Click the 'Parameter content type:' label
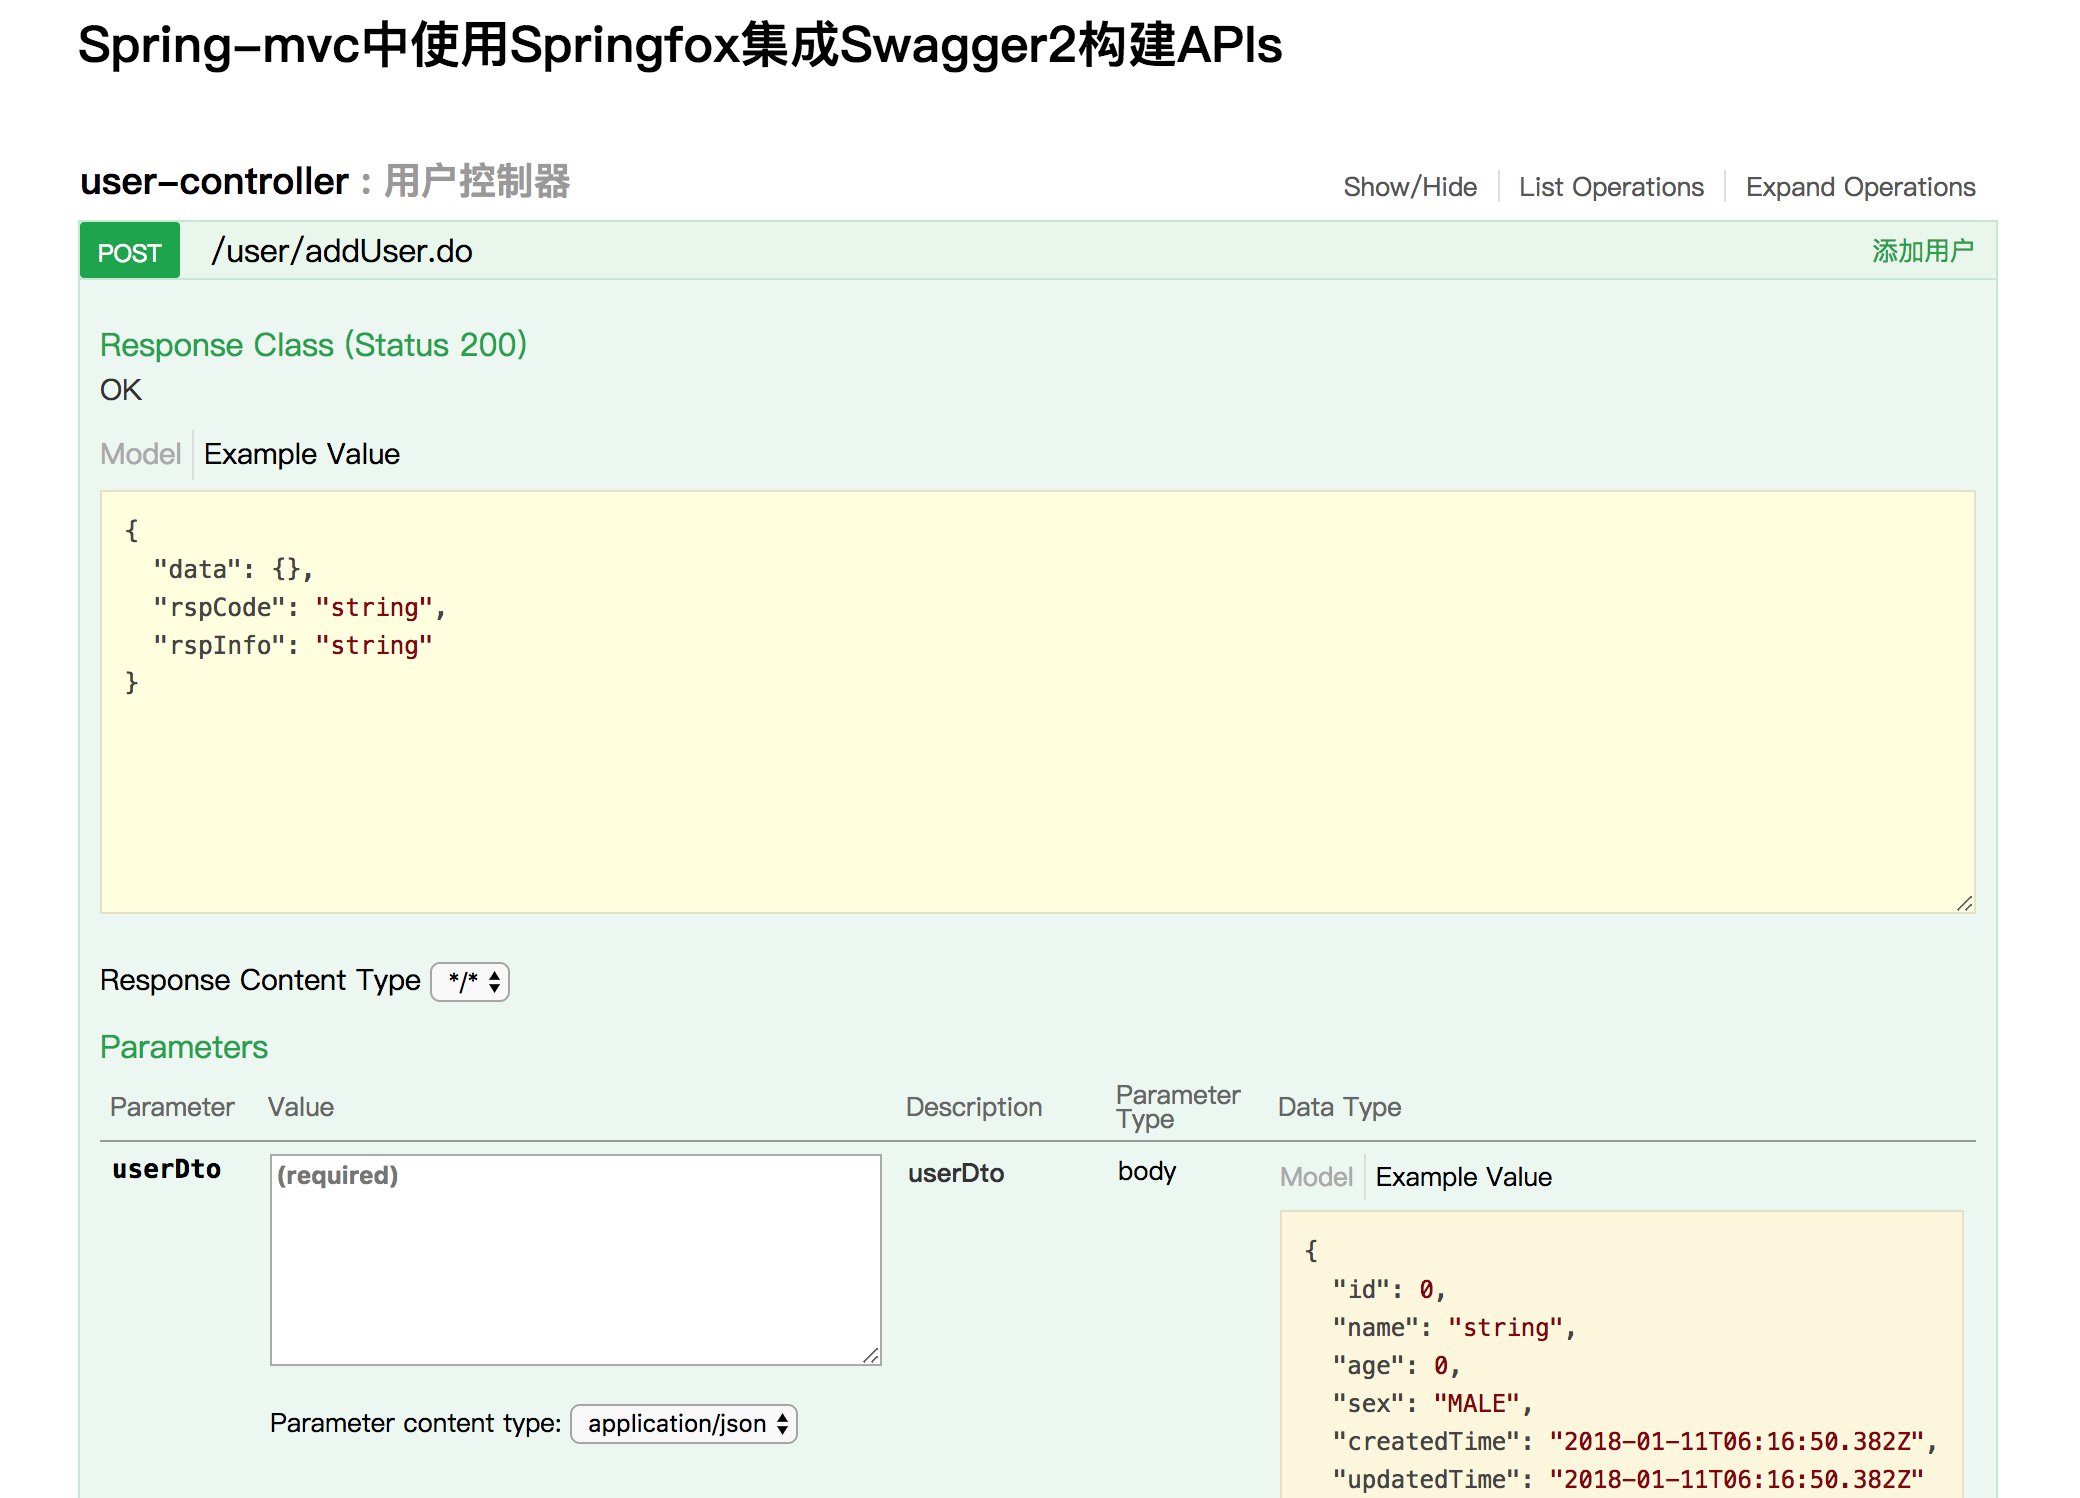Viewport: 2080px width, 1498px height. 415,1423
